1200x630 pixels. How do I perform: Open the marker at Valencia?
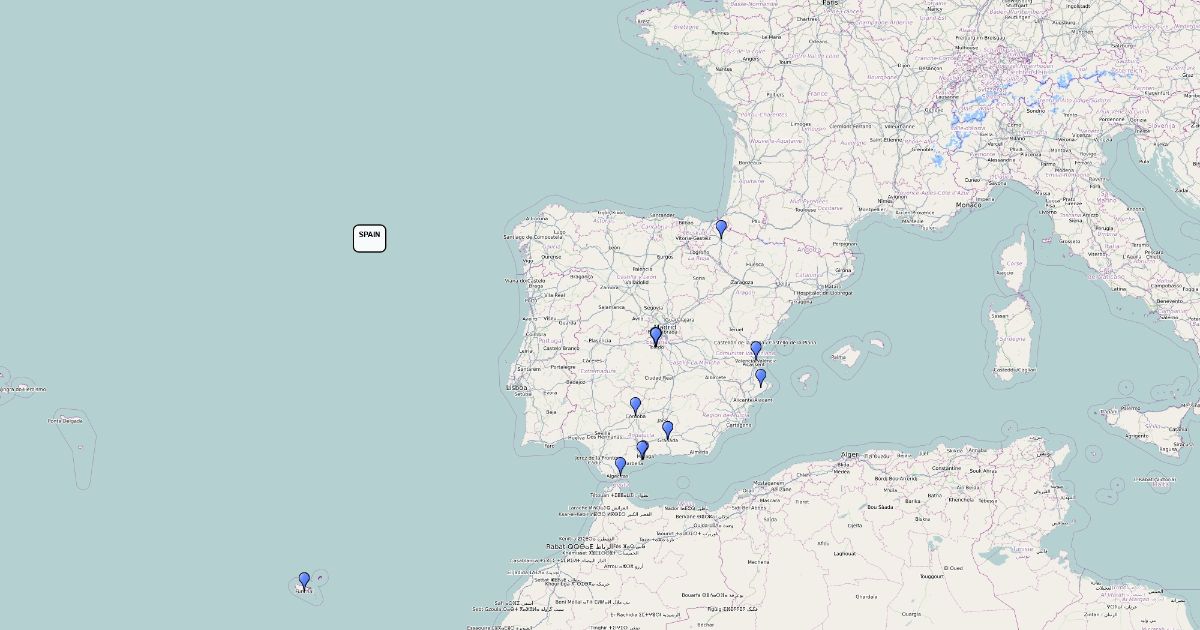pos(756,350)
